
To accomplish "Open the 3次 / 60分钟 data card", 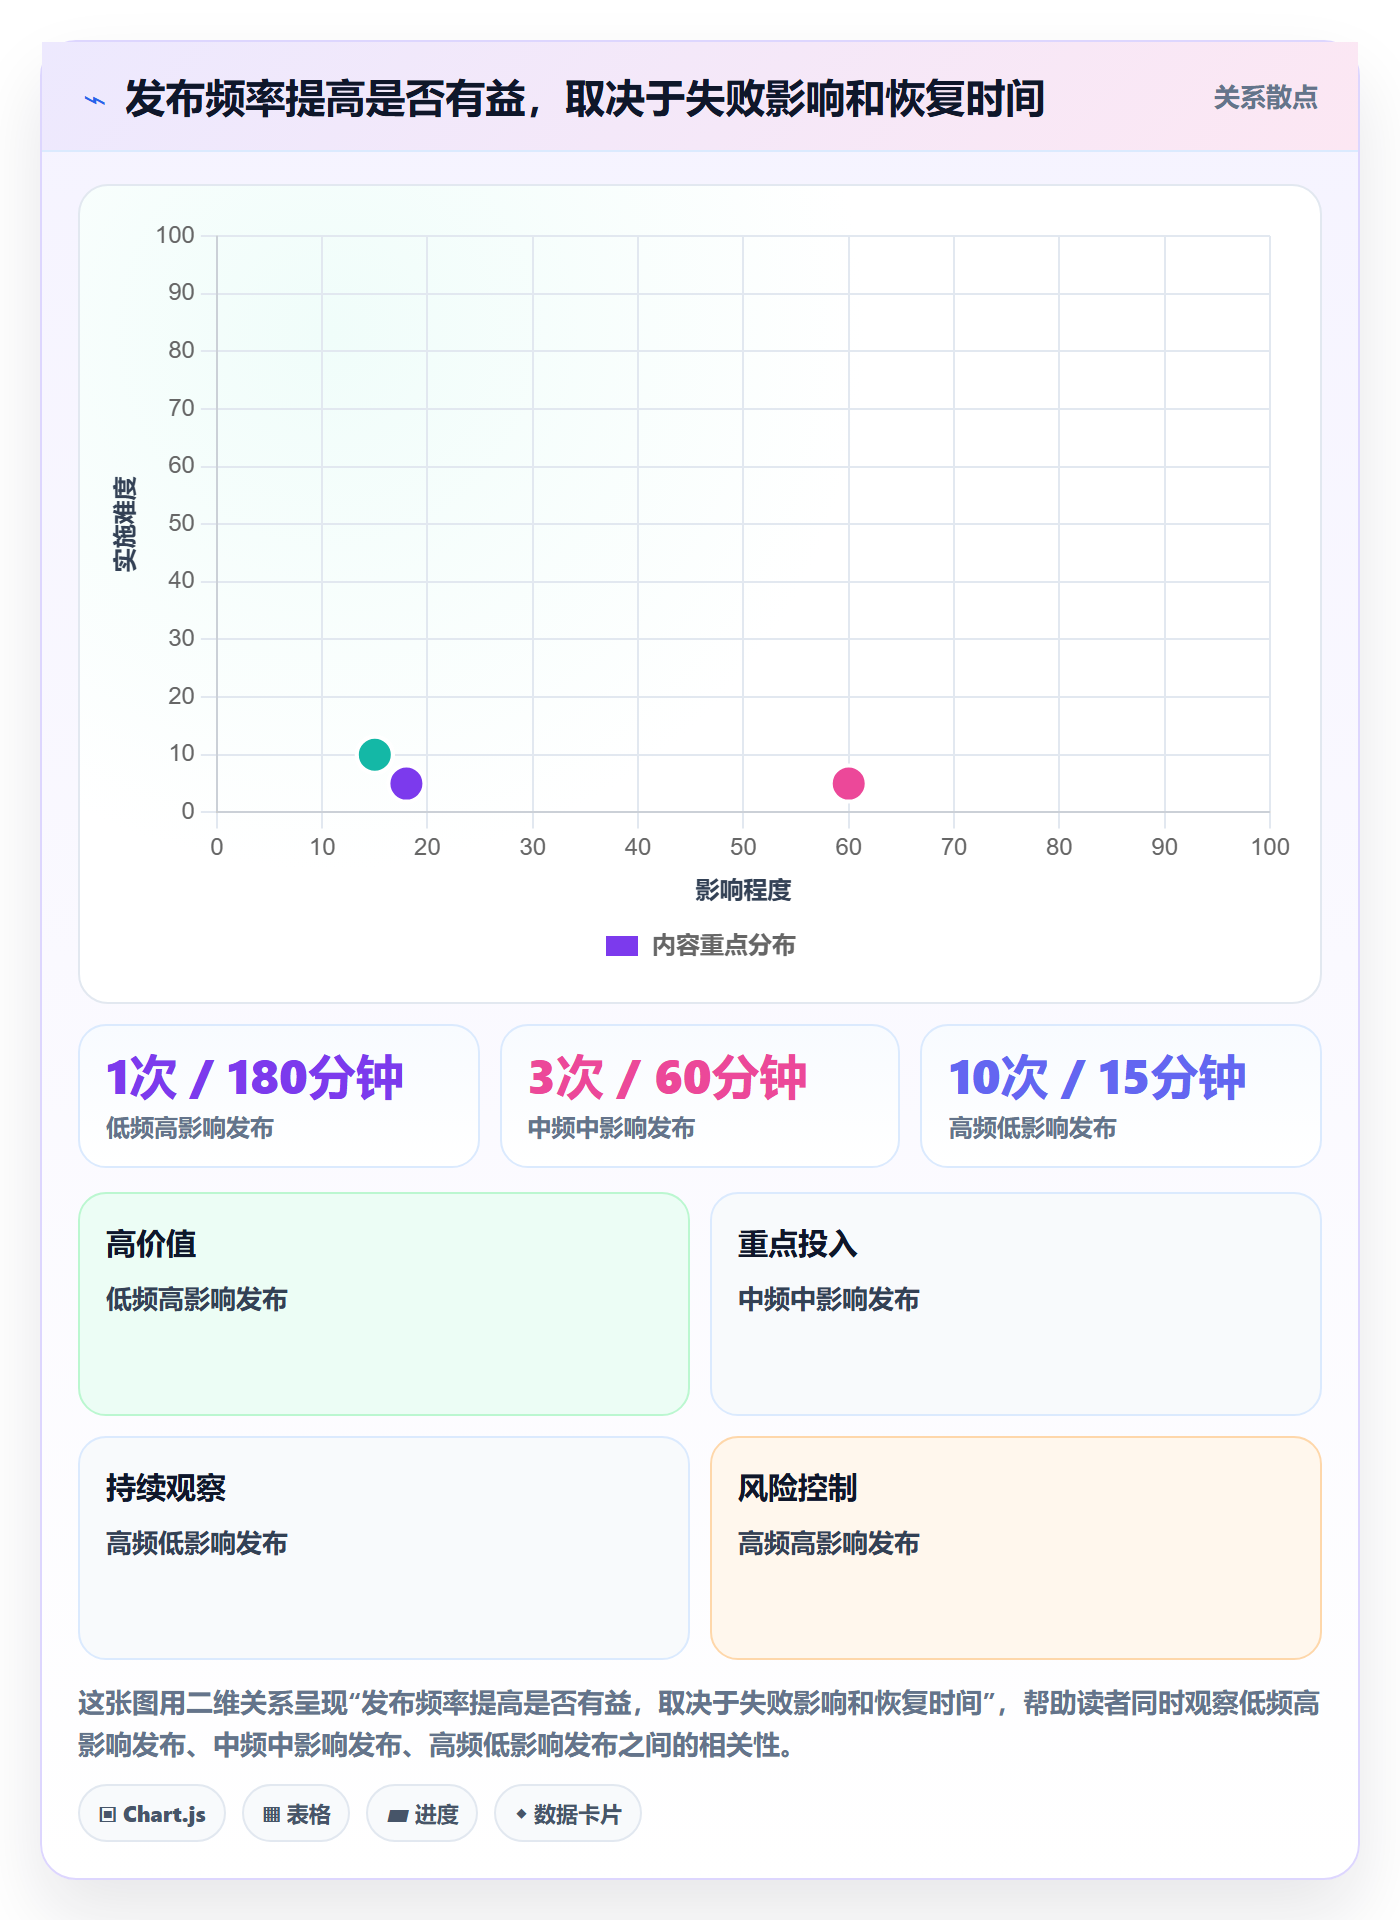I will (700, 1096).
